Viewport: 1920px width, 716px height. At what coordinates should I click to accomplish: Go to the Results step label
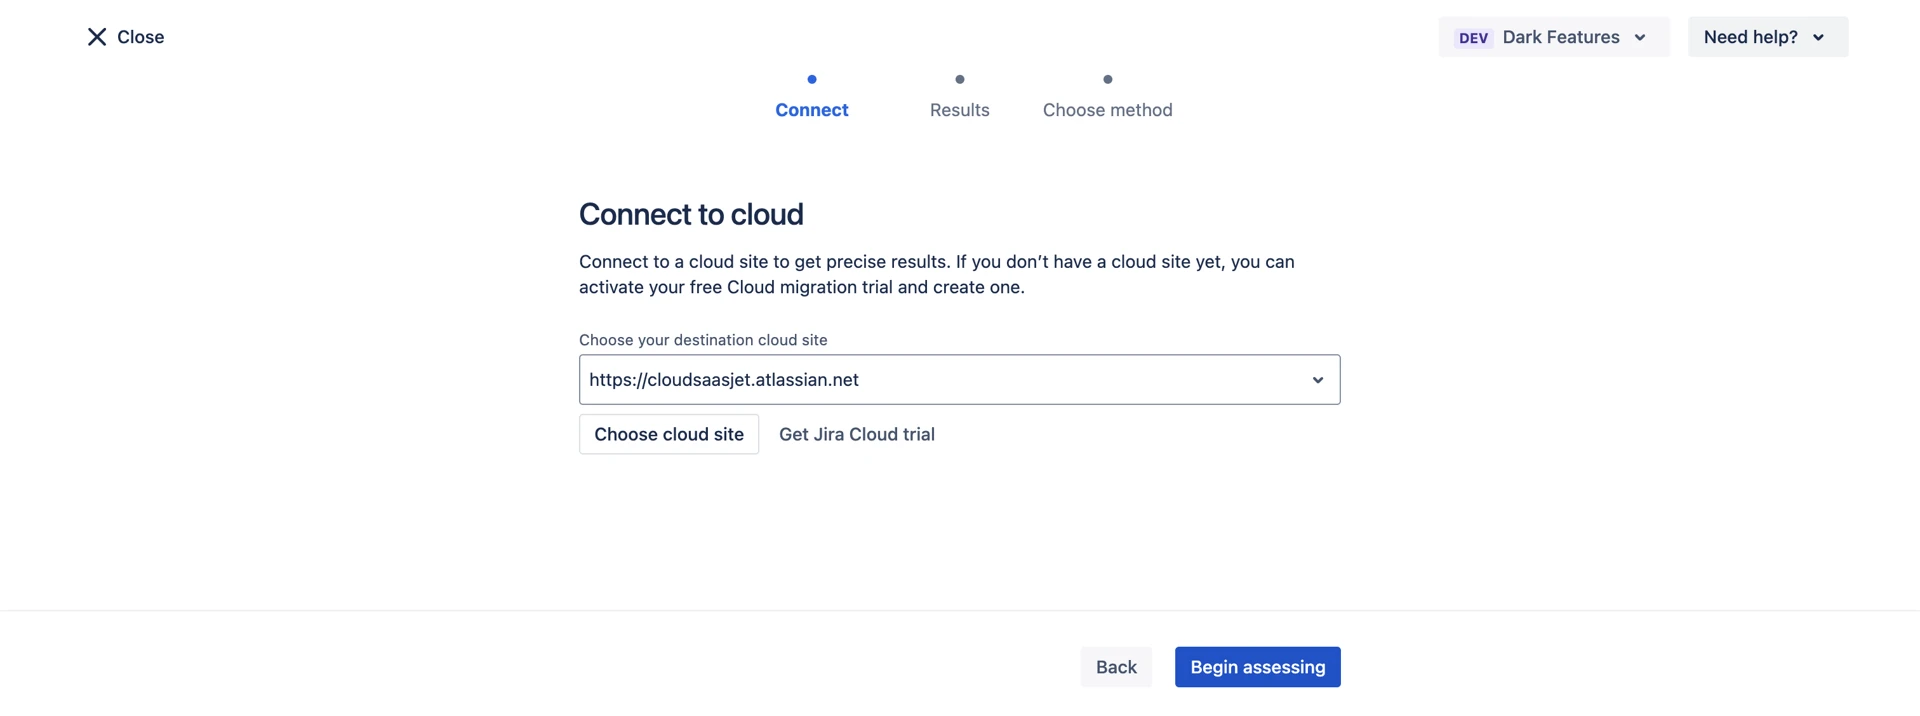(960, 110)
